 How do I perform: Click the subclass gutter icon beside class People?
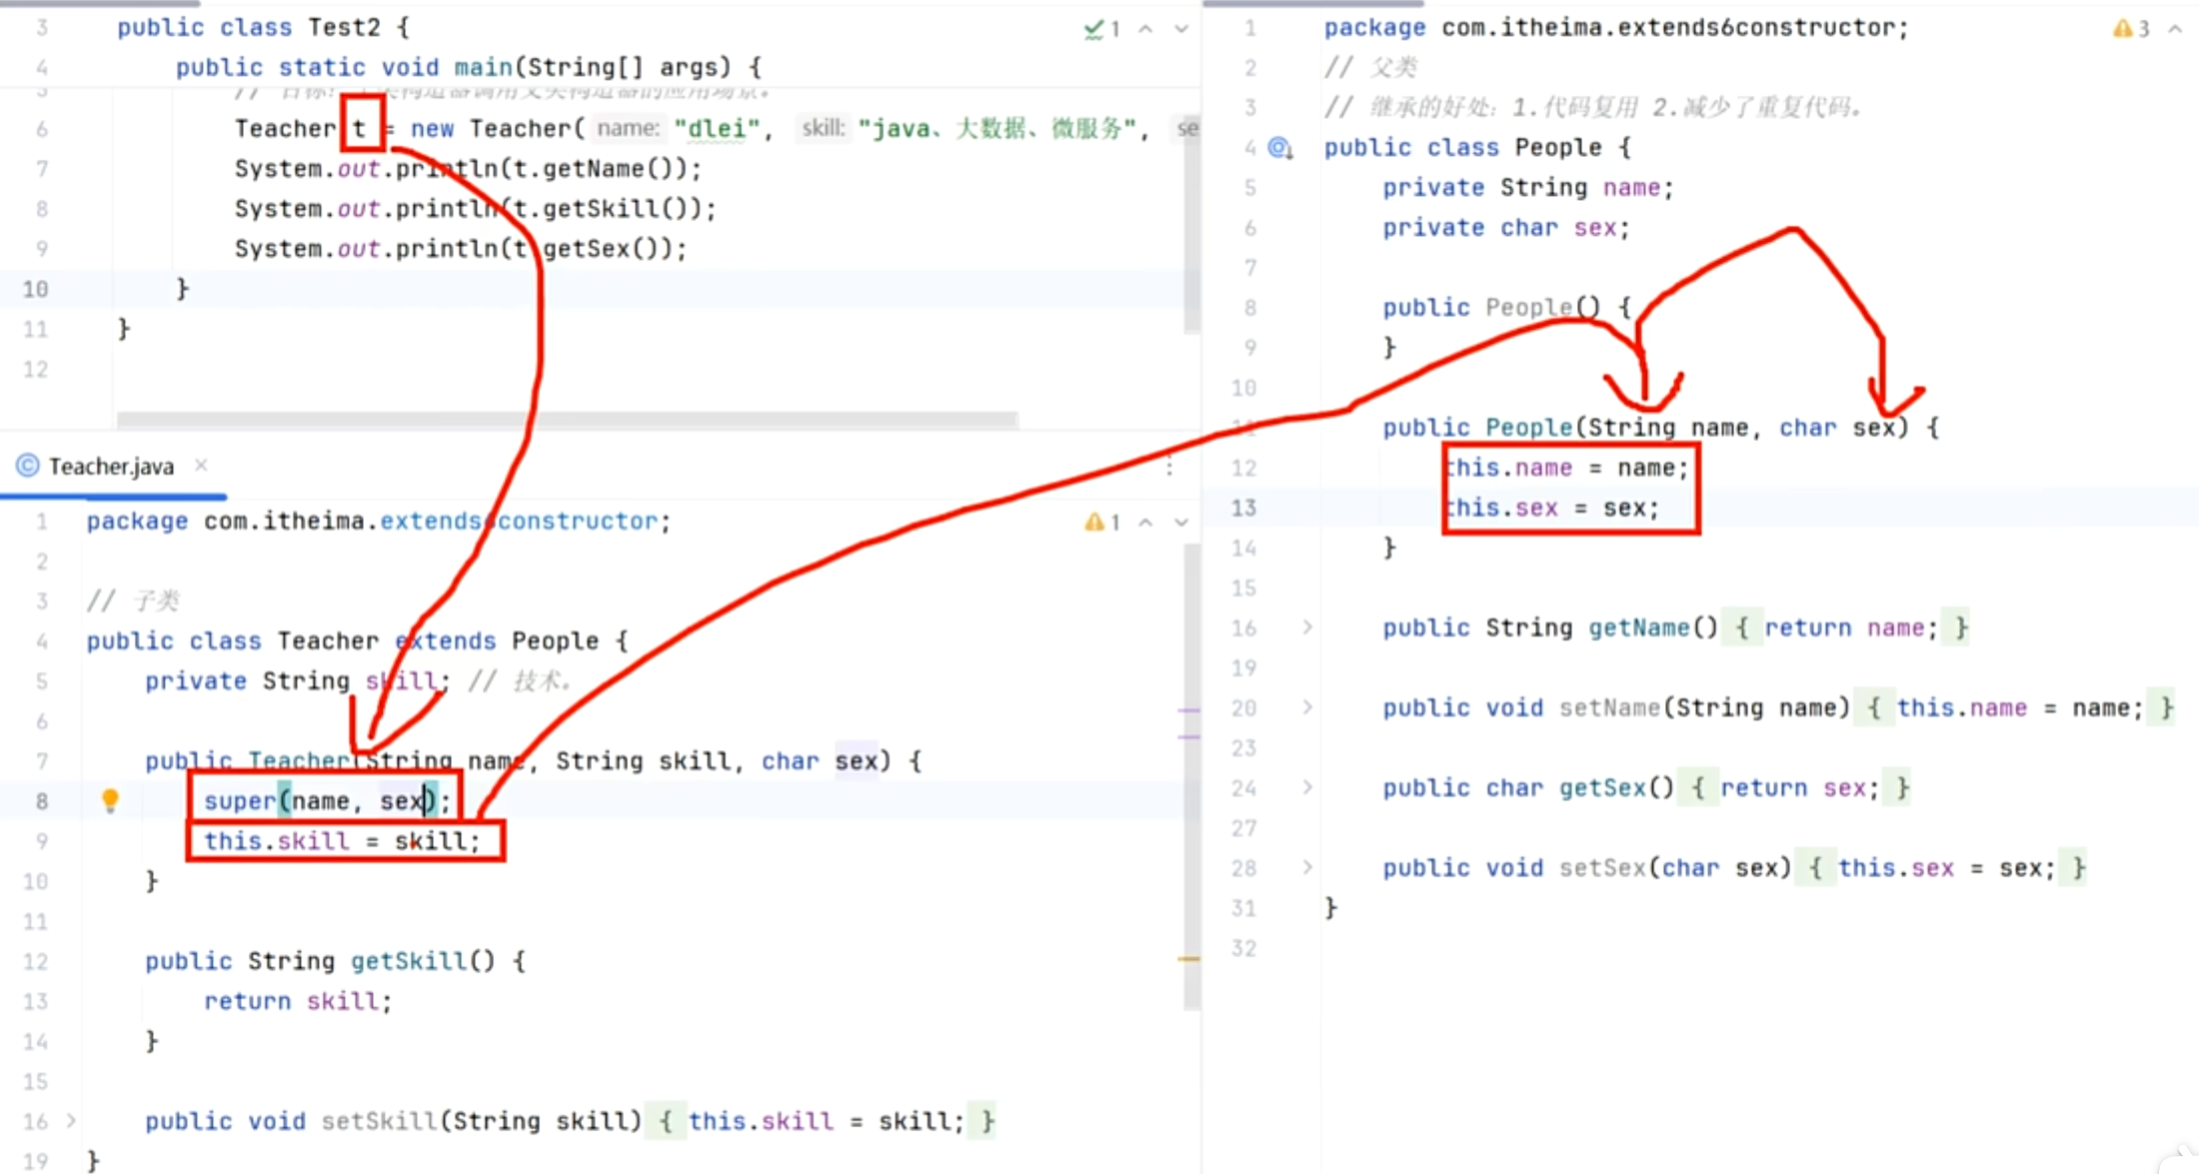point(1280,149)
